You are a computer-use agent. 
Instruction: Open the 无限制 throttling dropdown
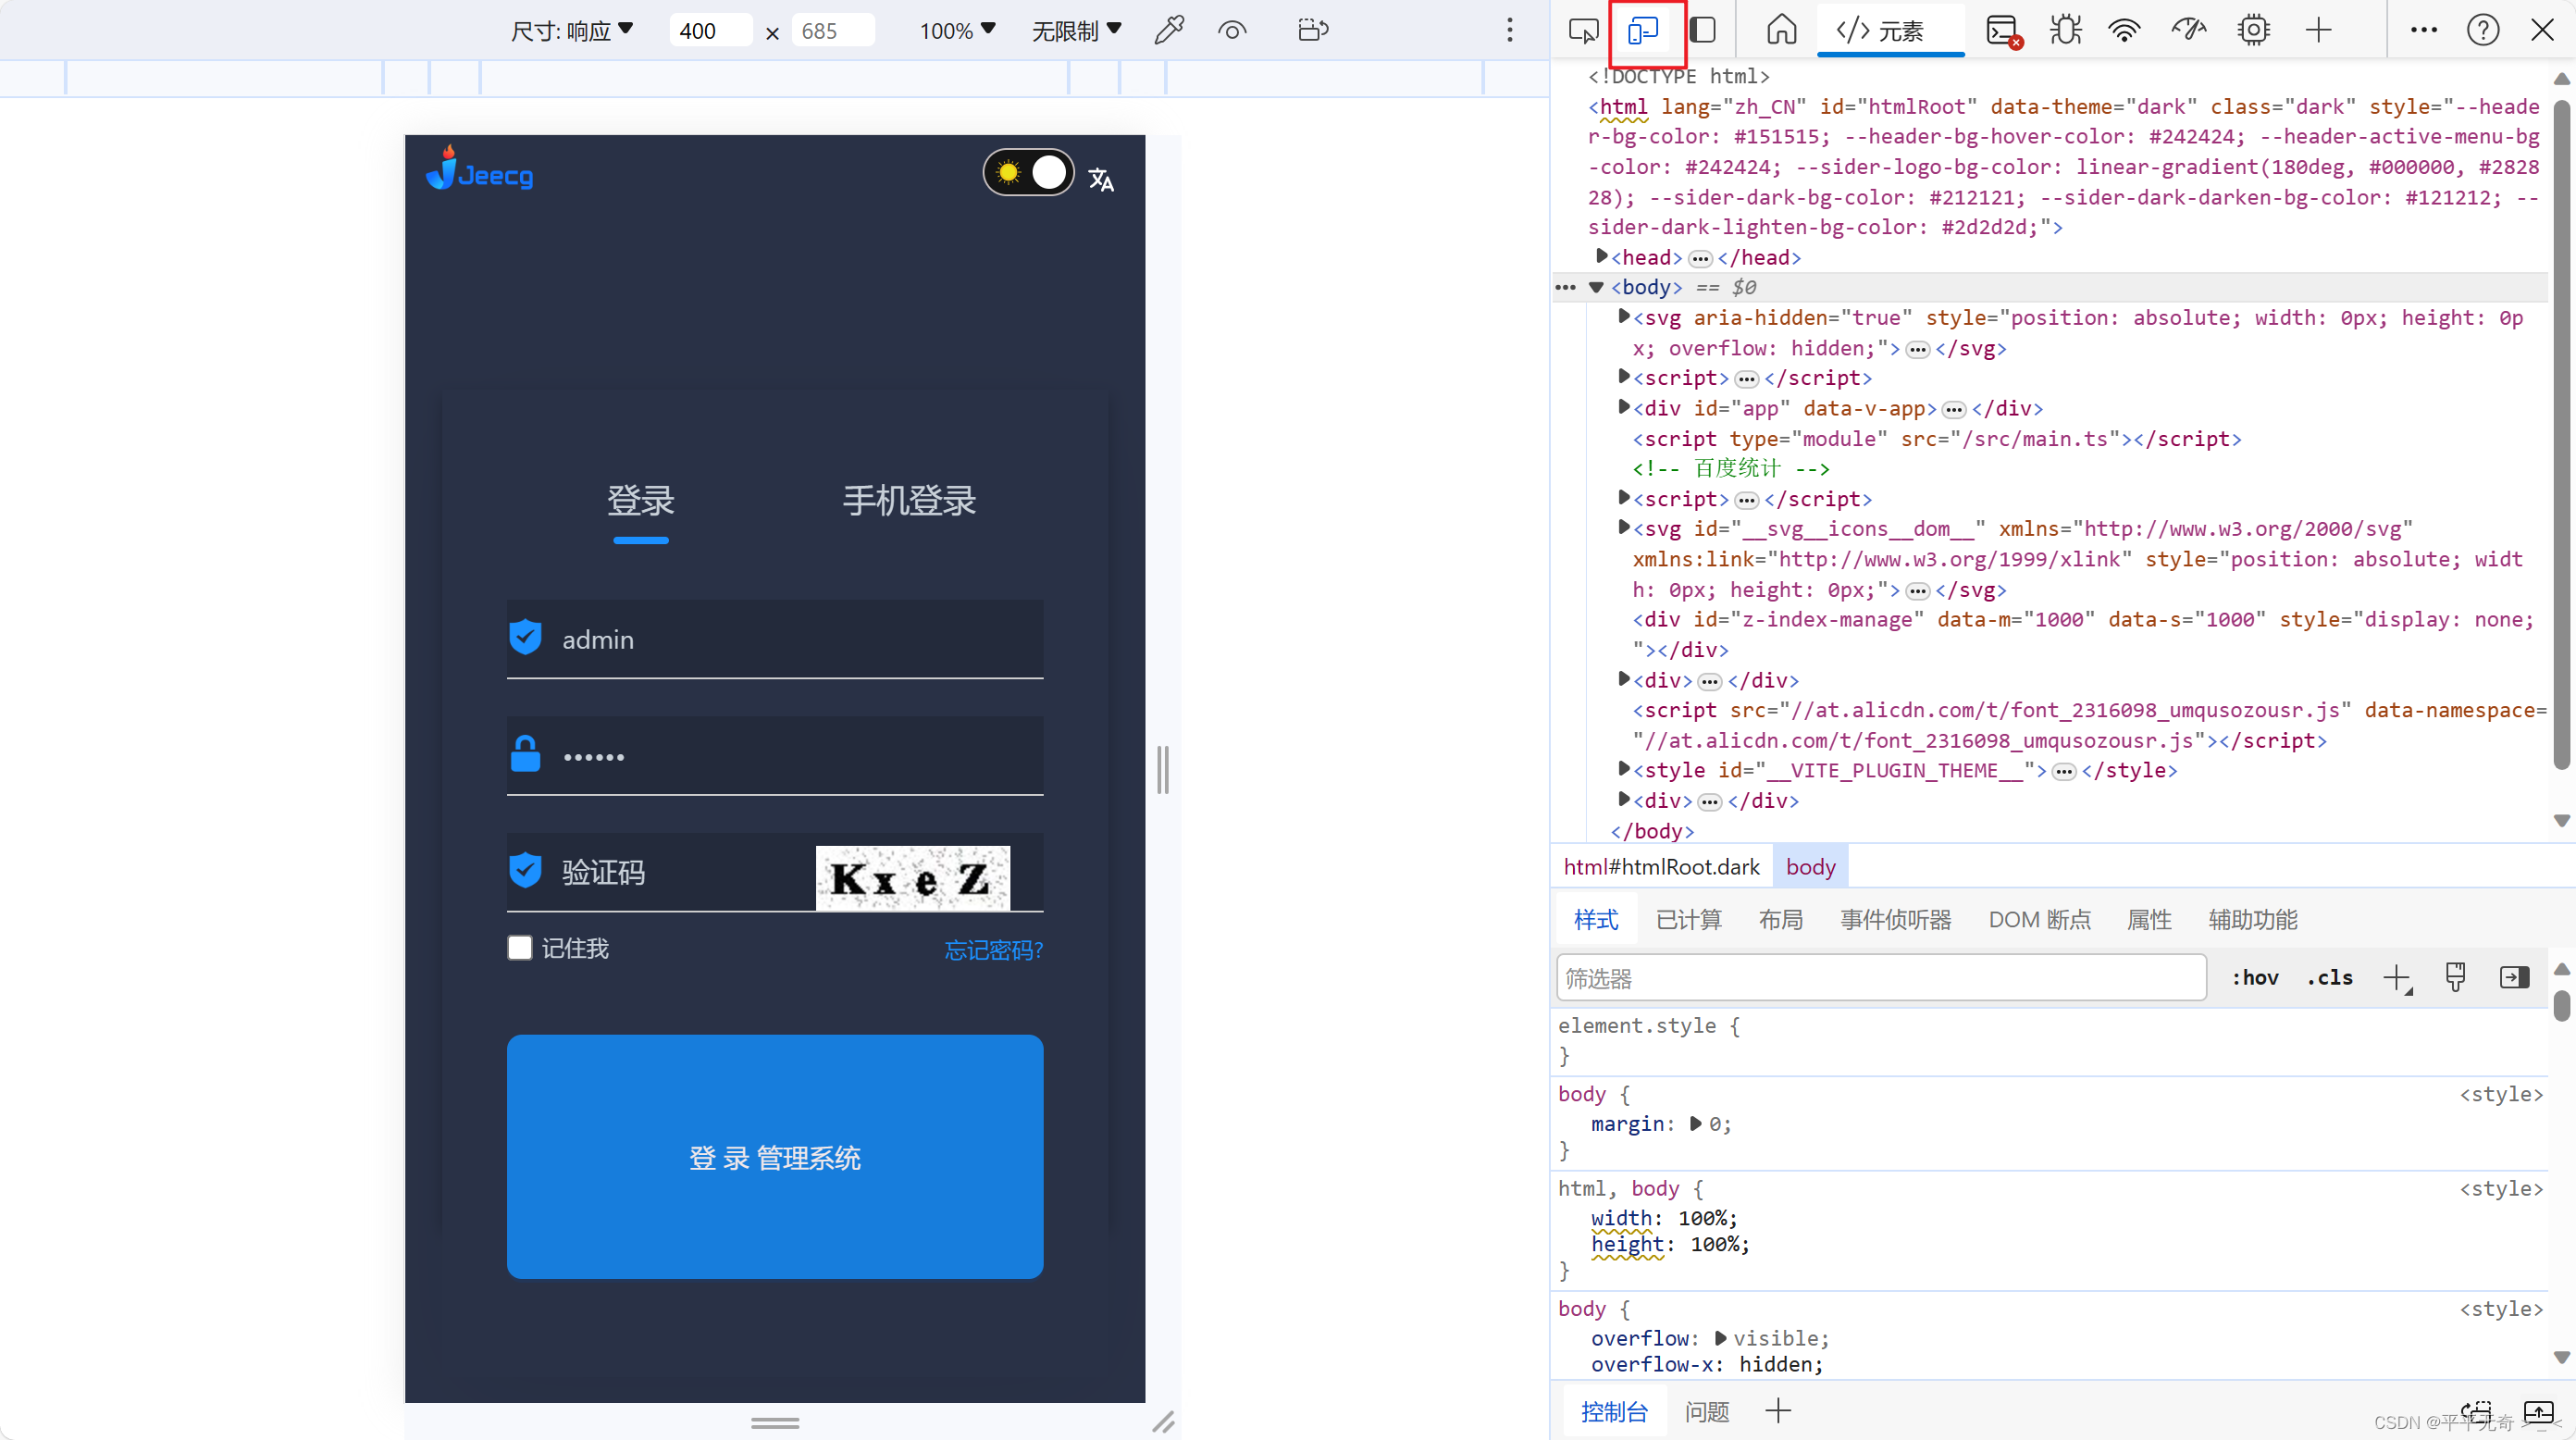1077,30
